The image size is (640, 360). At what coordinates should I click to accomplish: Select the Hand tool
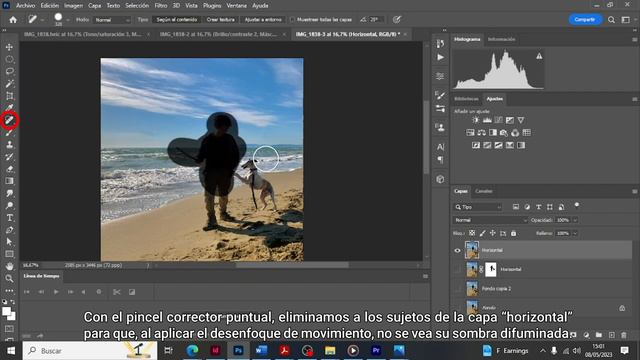(x=9, y=266)
